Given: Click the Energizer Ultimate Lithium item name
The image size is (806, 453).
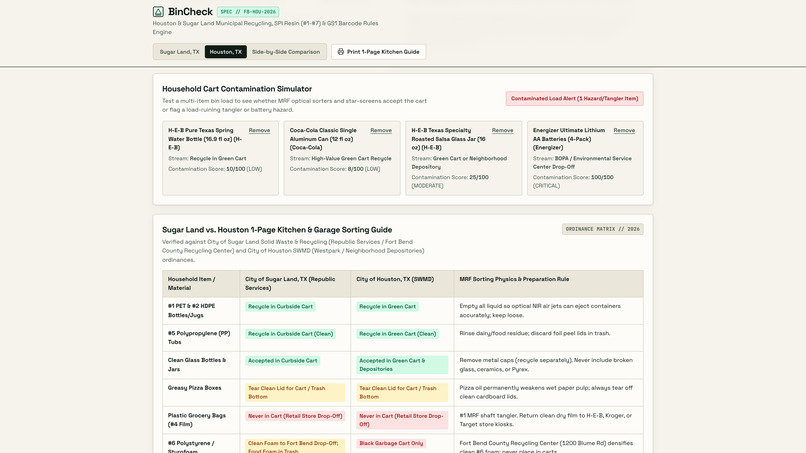Looking at the screenshot, I should coord(569,139).
